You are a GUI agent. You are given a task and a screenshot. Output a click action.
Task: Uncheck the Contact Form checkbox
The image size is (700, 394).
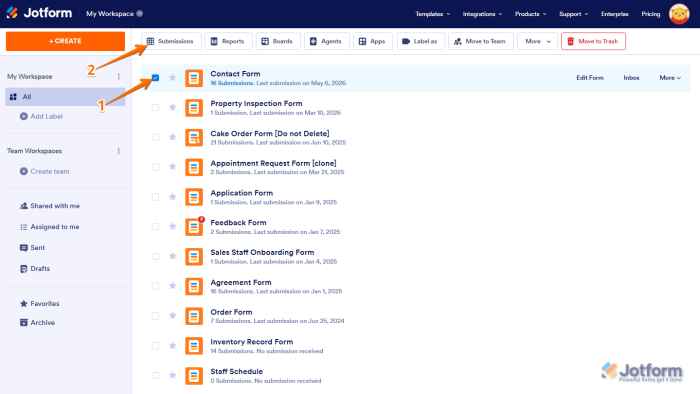coord(155,78)
